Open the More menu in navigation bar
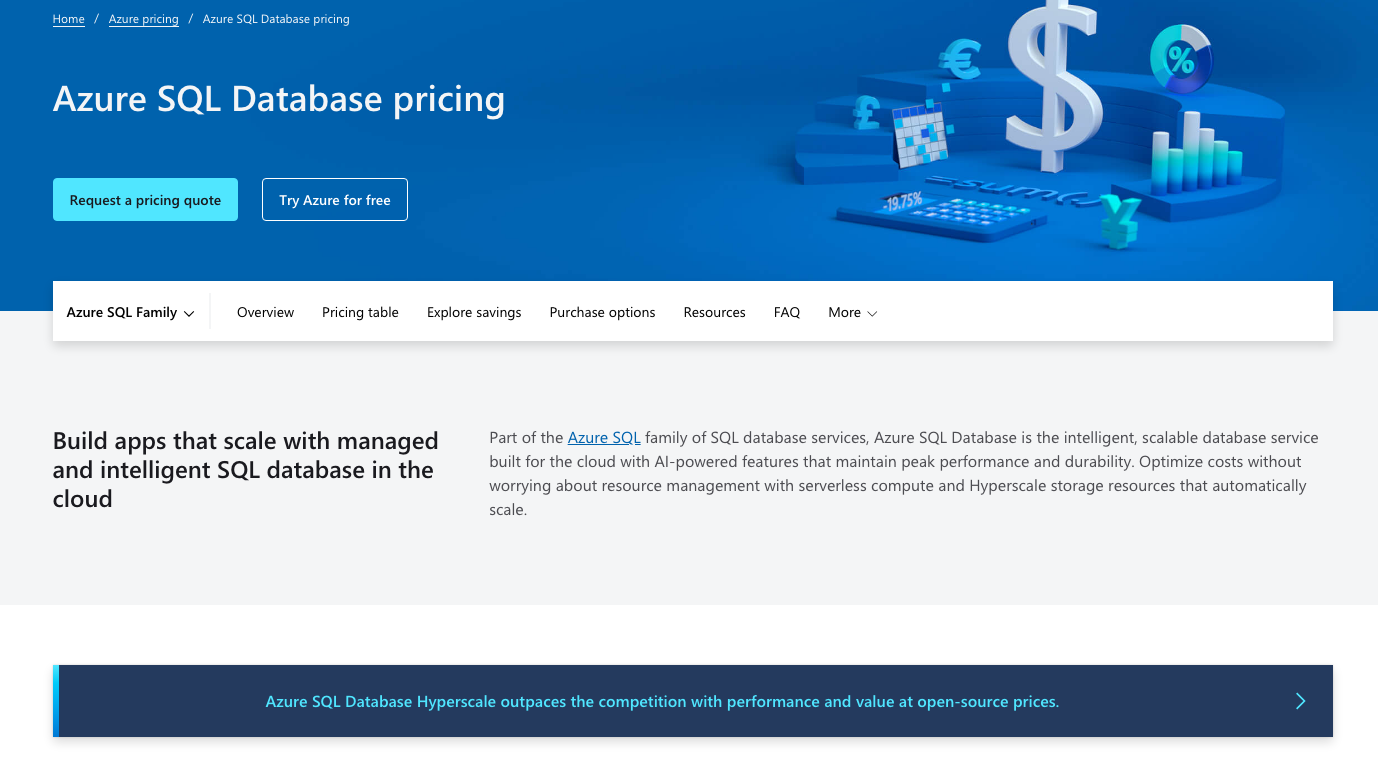This screenshot has height=771, width=1378. click(852, 312)
